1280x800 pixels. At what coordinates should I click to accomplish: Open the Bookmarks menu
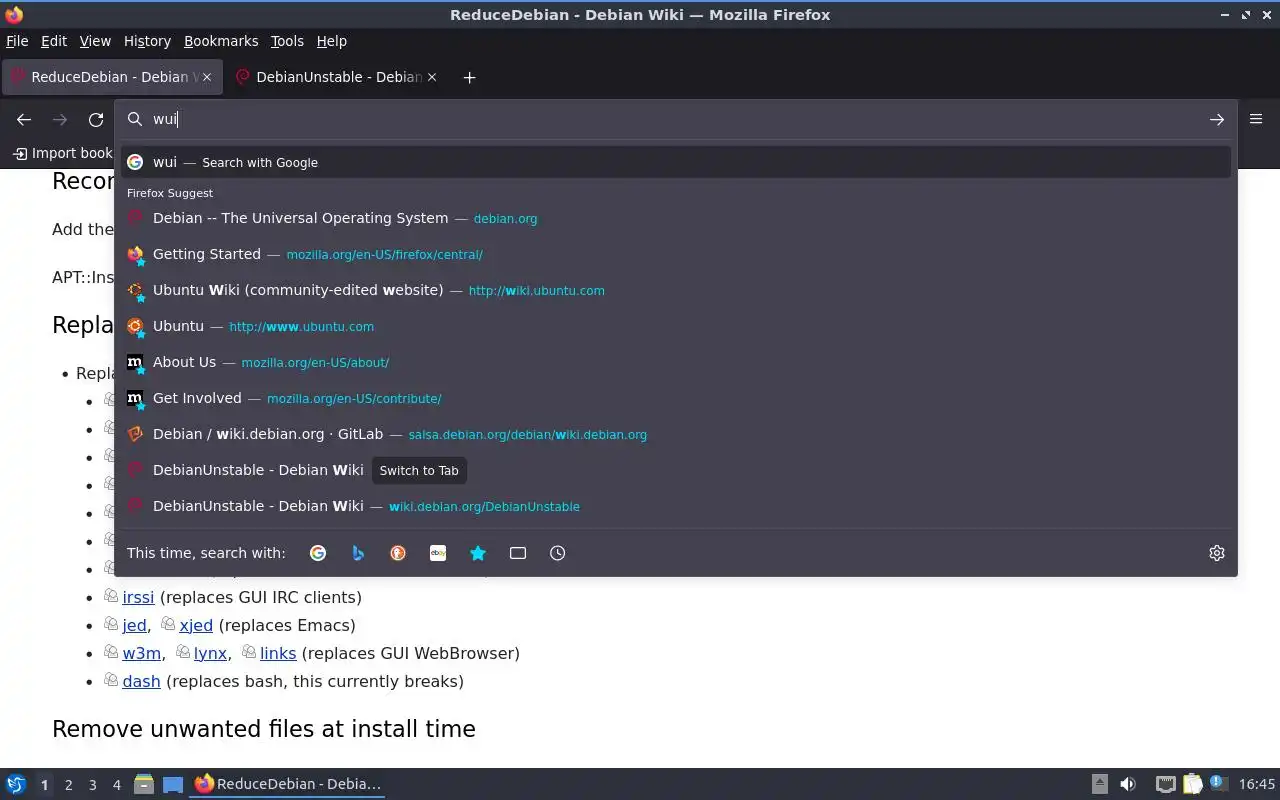tap(221, 41)
